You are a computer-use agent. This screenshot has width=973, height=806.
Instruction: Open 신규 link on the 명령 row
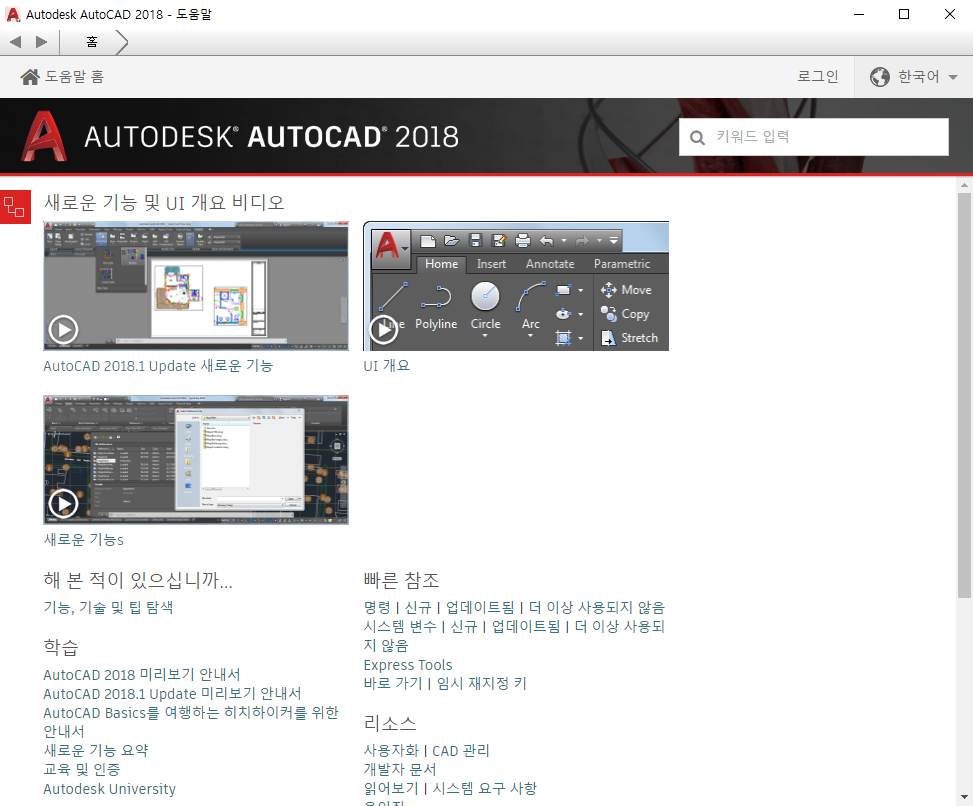418,607
